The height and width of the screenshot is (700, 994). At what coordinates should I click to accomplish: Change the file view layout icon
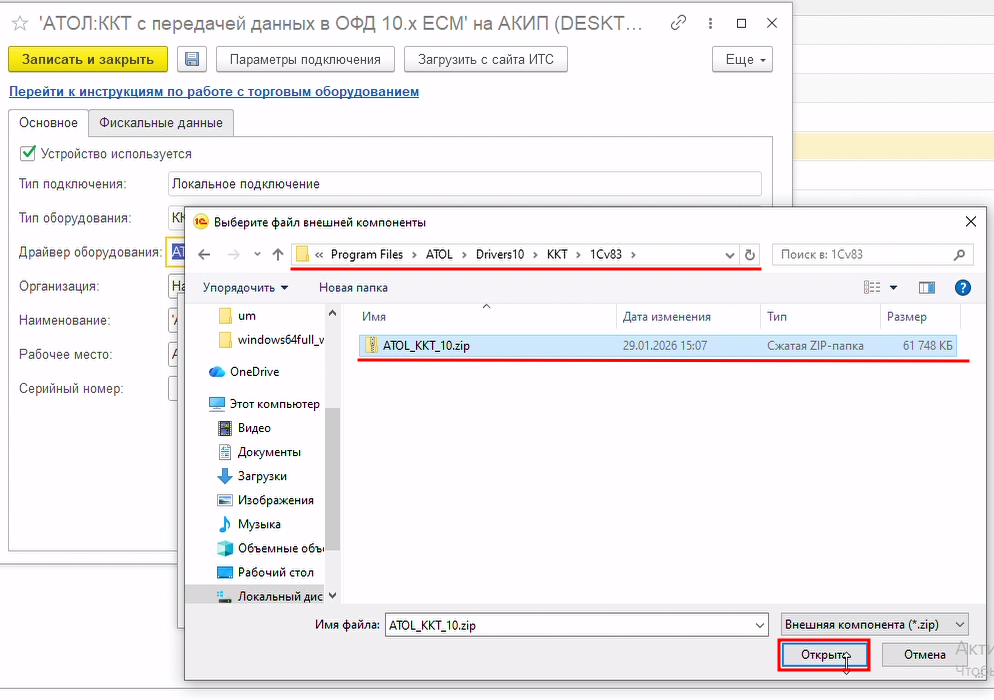tap(872, 288)
